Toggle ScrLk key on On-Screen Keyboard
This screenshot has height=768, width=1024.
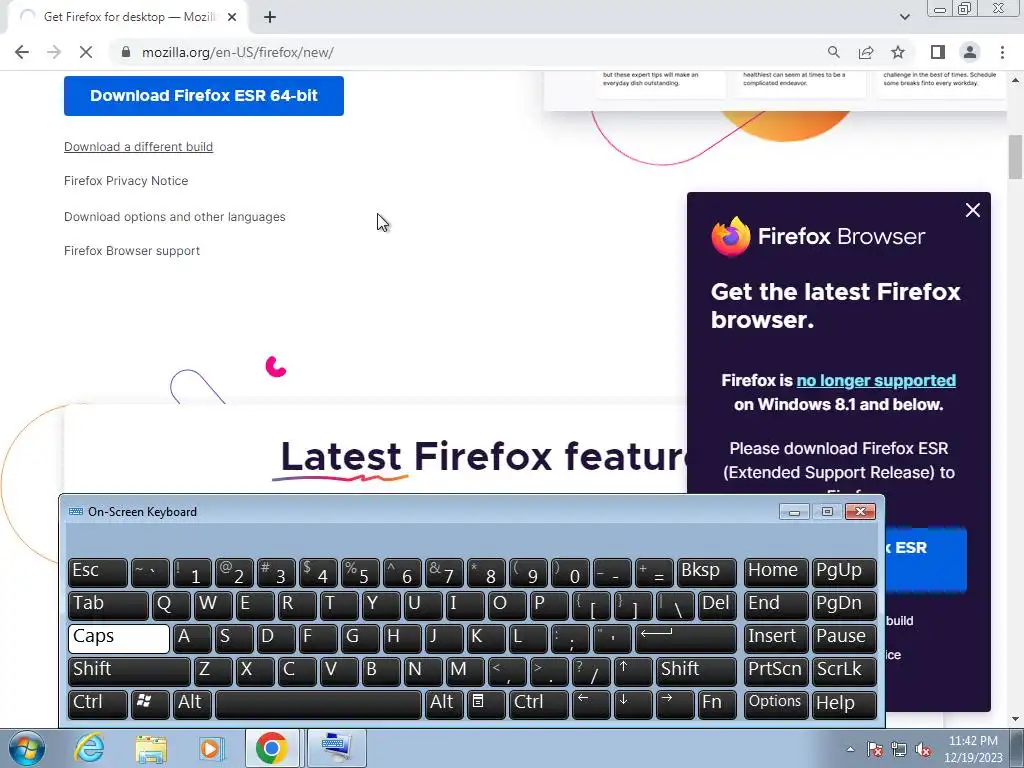844,671
